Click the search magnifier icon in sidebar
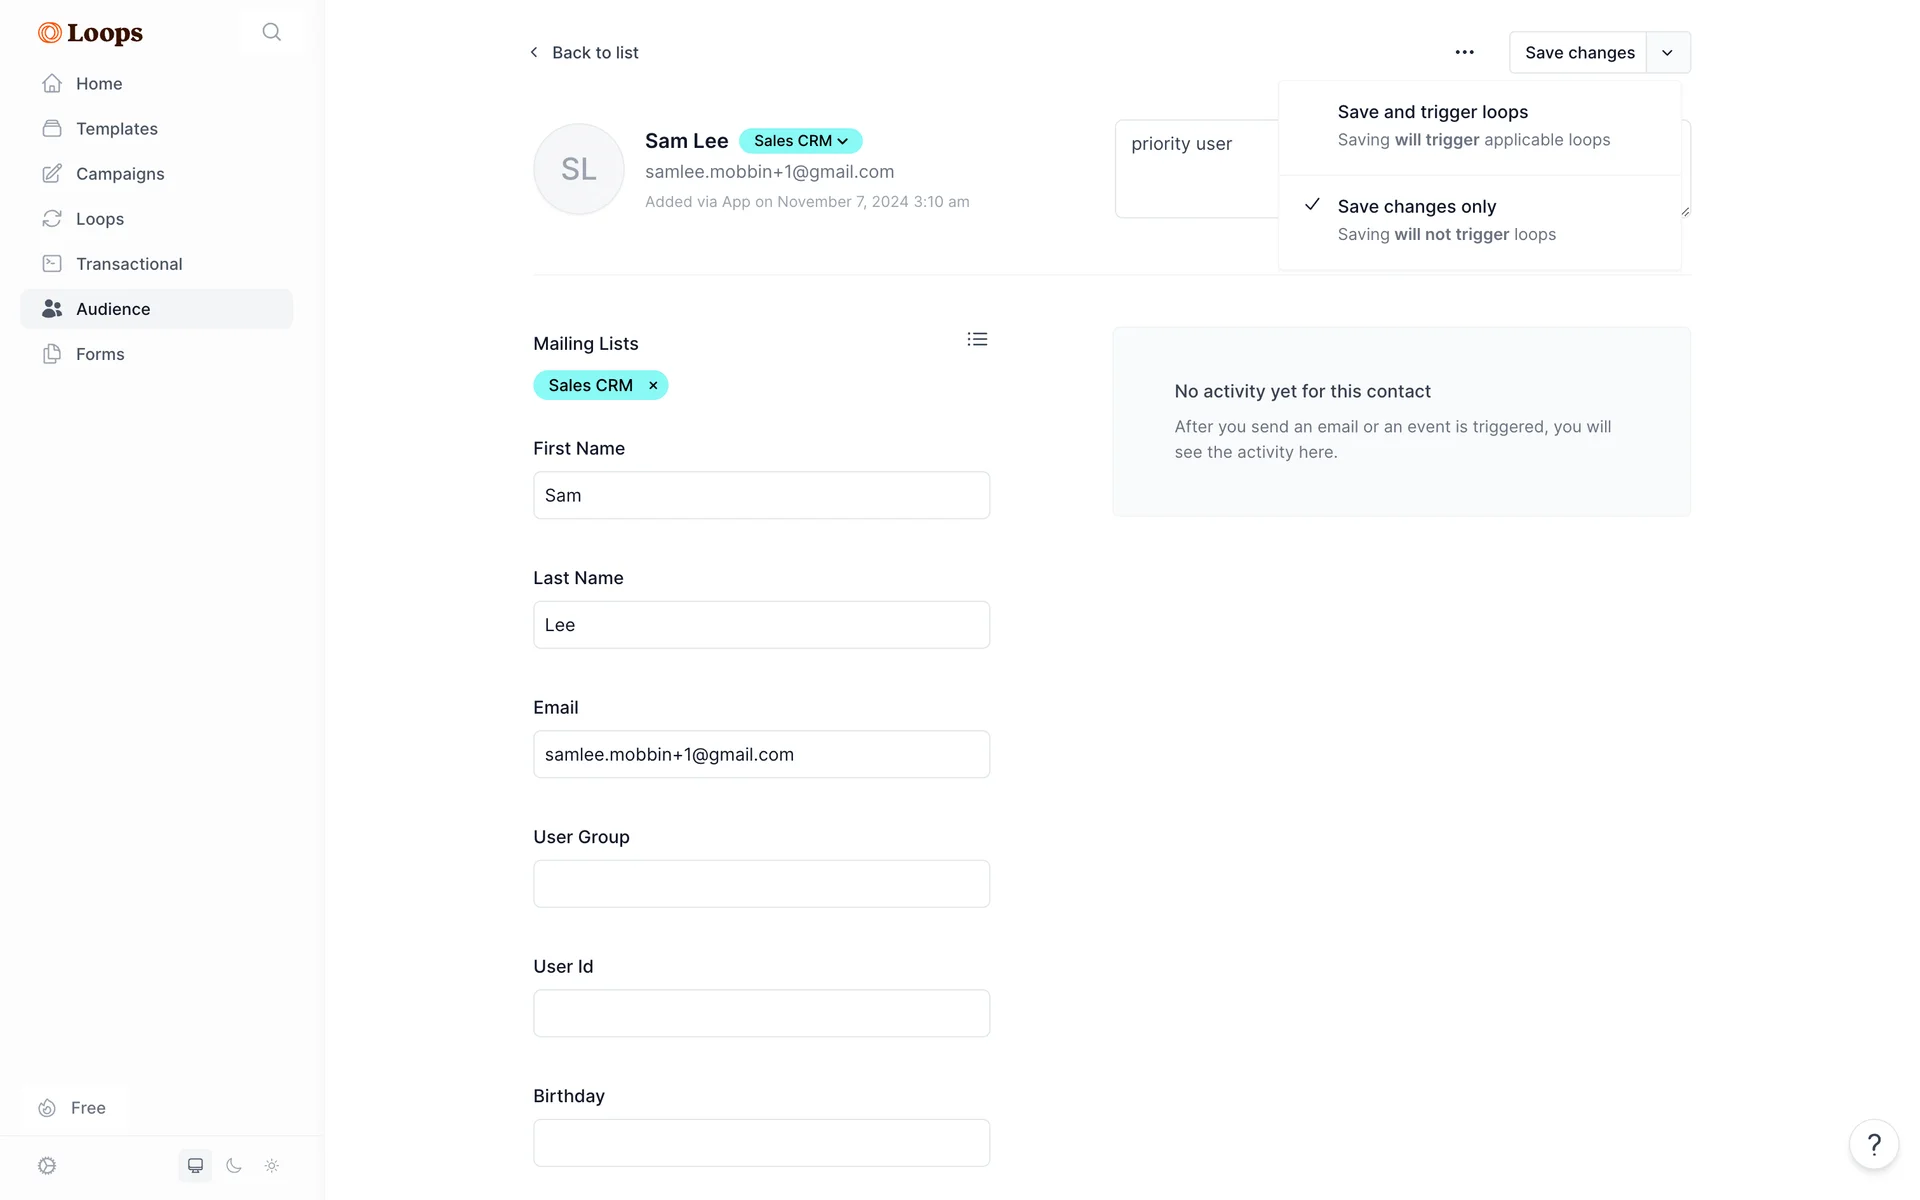This screenshot has width=1920, height=1200. 271,32
